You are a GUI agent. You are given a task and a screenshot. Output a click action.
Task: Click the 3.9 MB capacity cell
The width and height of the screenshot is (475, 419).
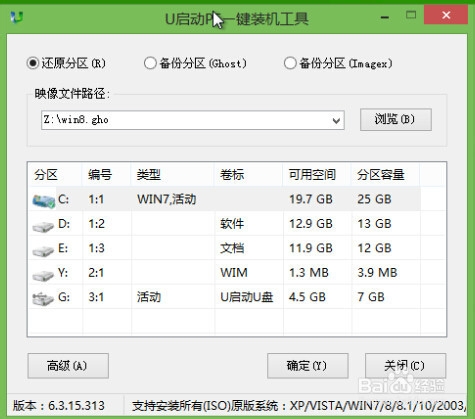377,273
